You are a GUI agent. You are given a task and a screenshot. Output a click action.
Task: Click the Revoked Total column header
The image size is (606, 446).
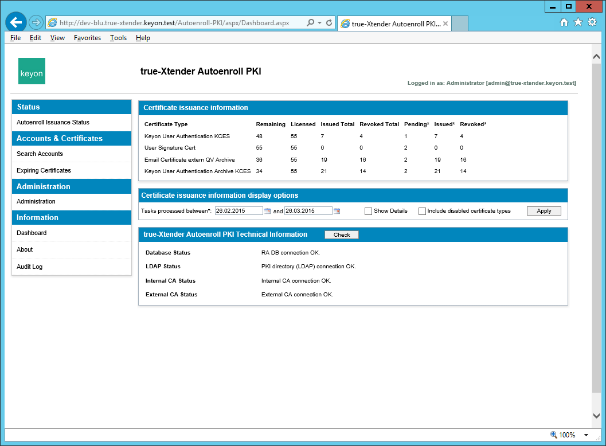click(x=379, y=124)
